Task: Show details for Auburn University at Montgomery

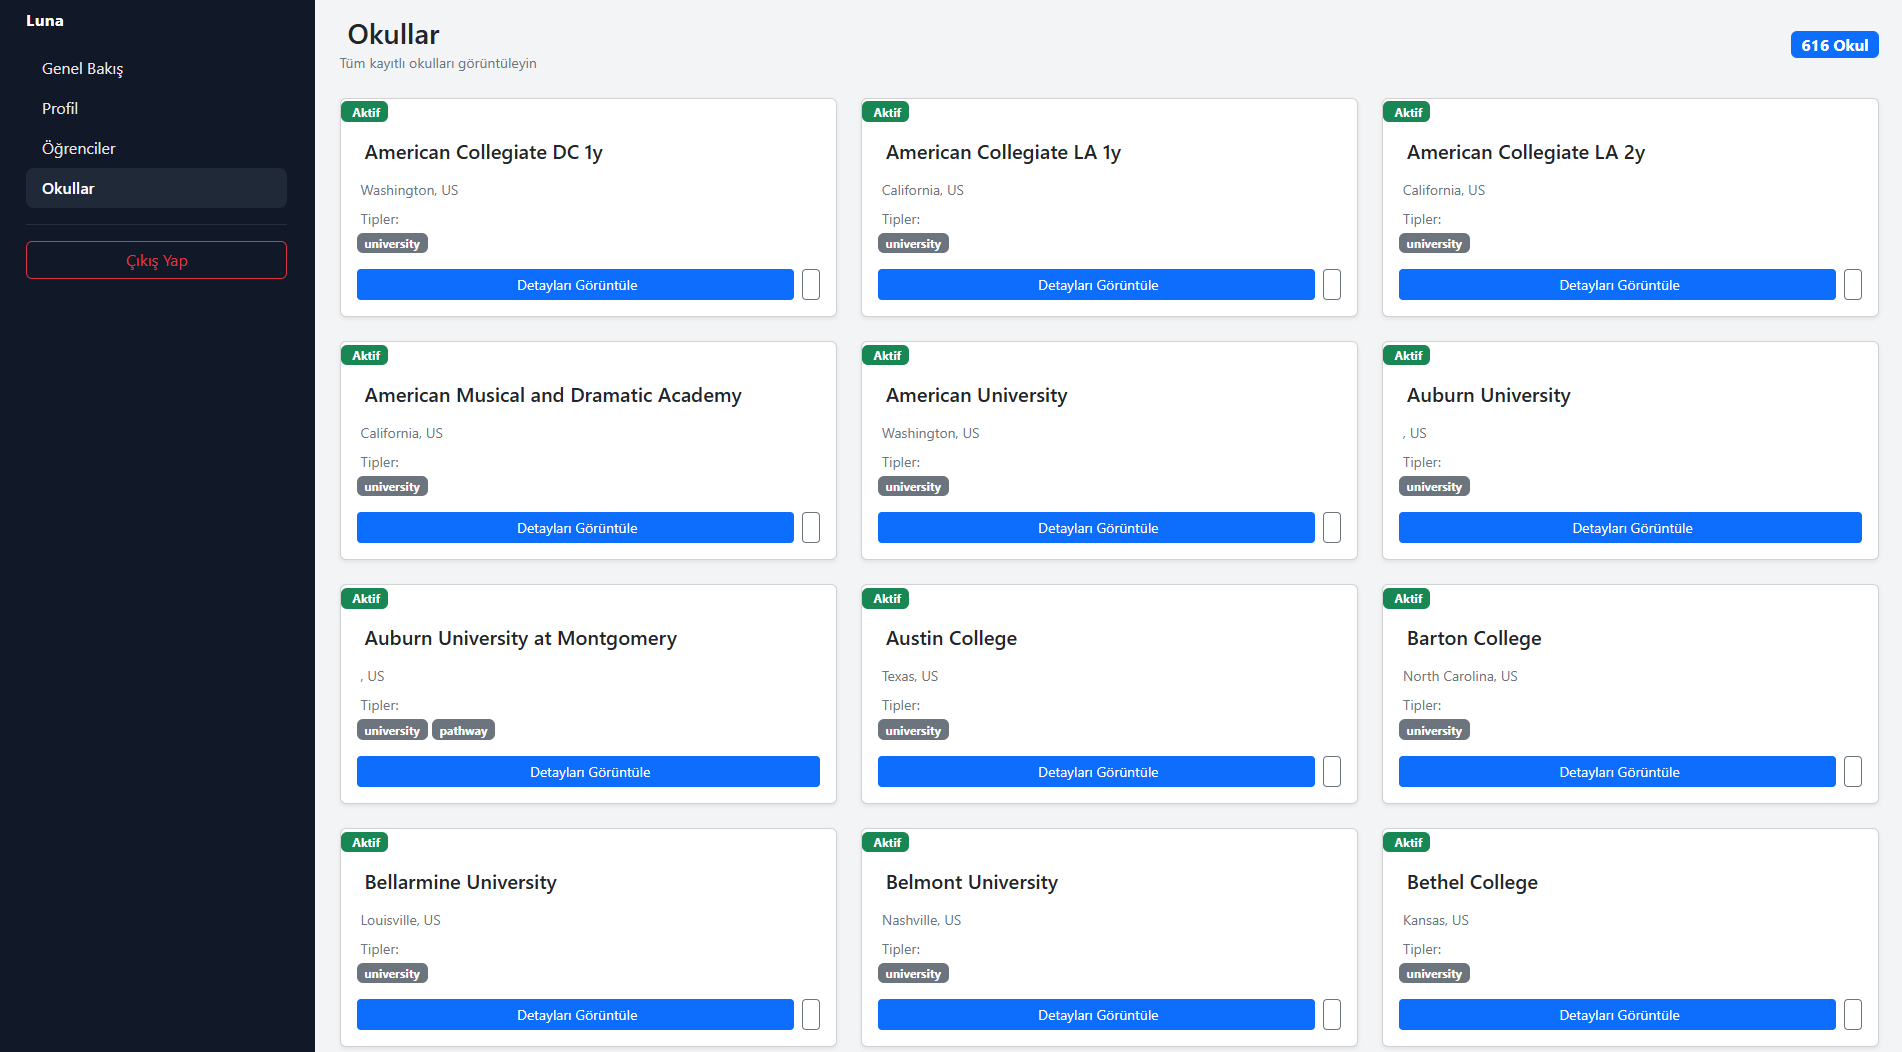Action: tap(588, 772)
